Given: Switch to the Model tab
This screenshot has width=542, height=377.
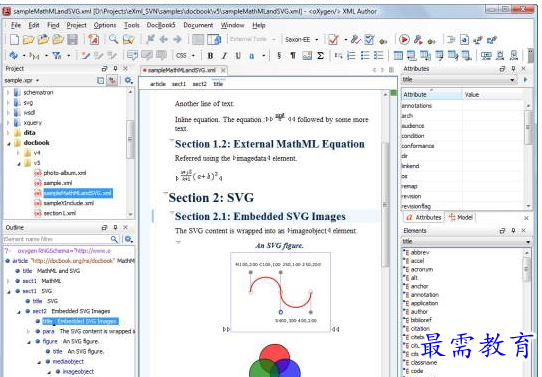Looking at the screenshot, I should tap(461, 217).
